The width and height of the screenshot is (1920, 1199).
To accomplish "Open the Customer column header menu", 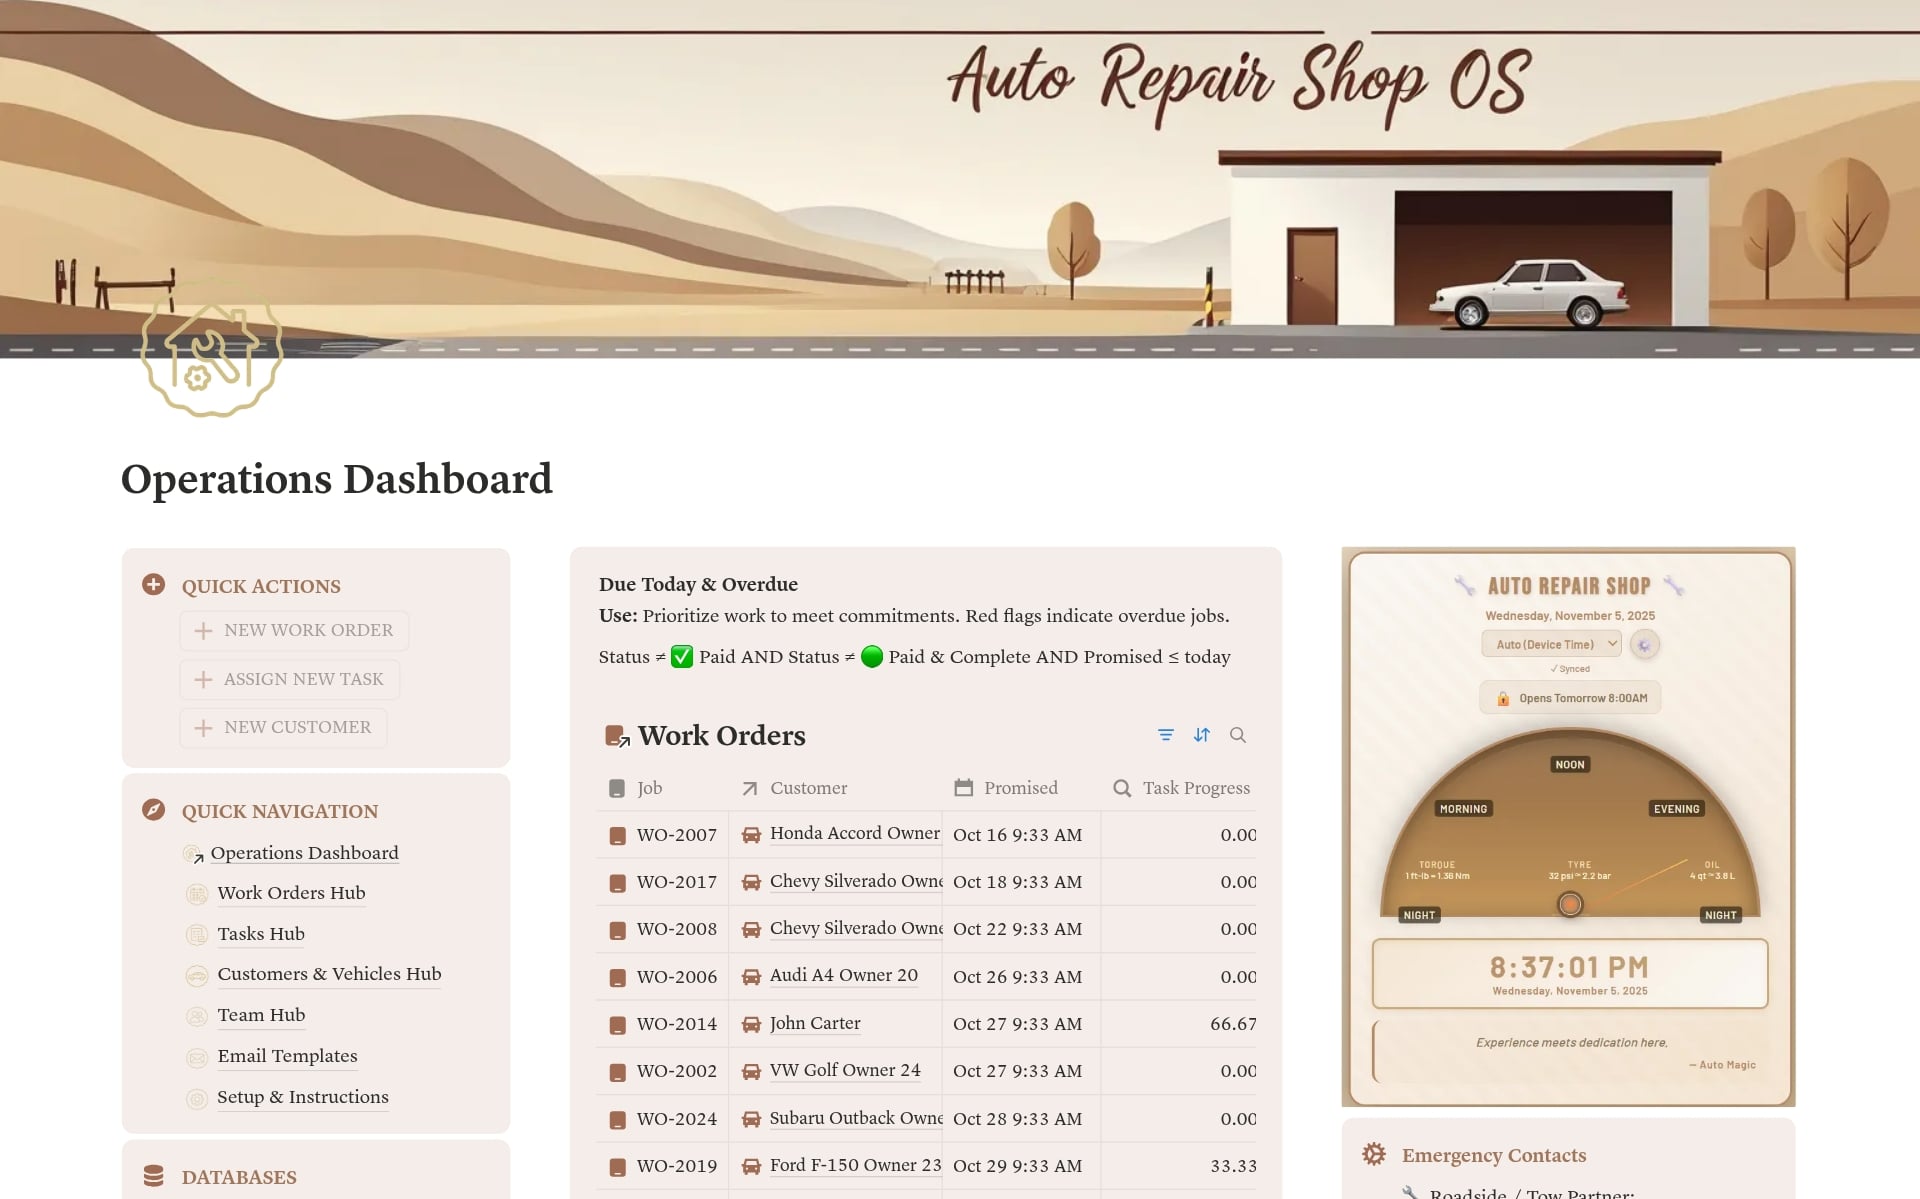I will pyautogui.click(x=807, y=788).
